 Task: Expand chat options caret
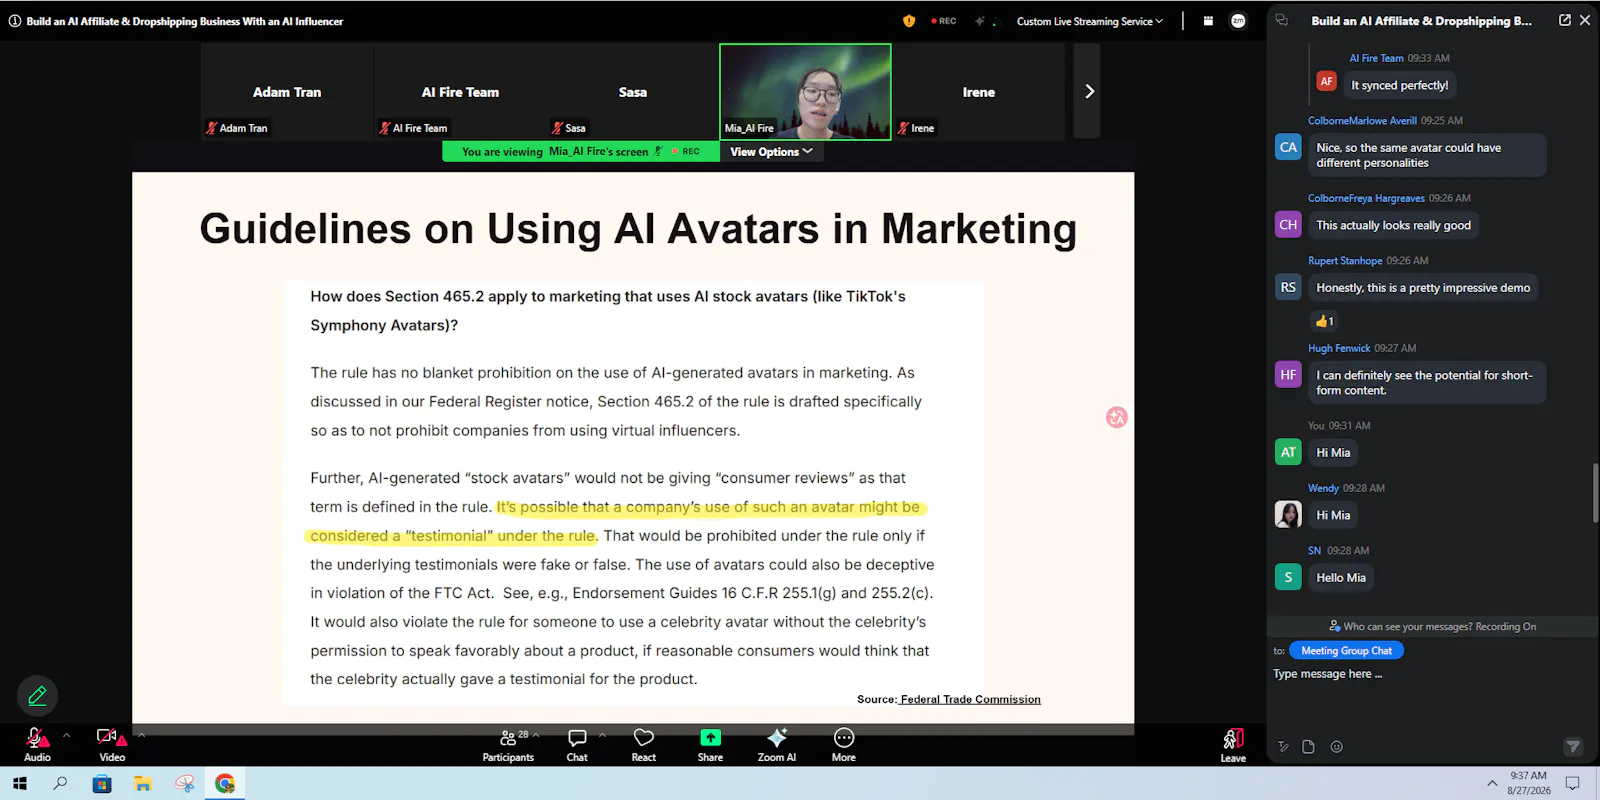click(602, 735)
